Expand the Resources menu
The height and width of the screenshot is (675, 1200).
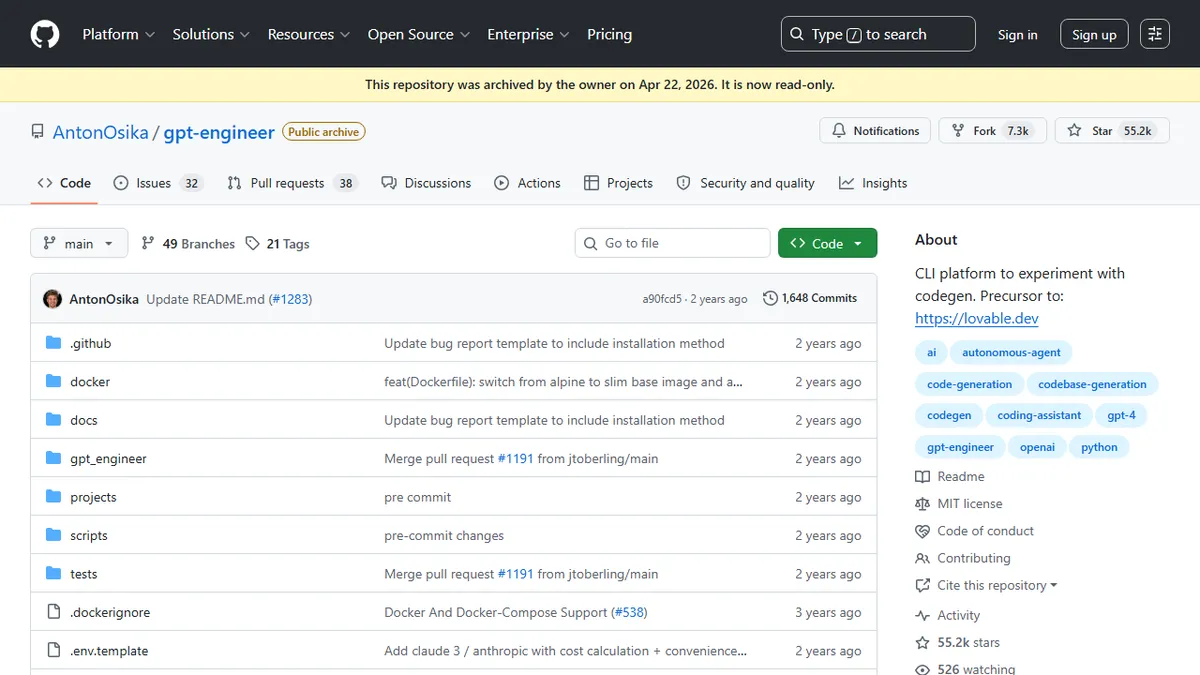point(308,34)
